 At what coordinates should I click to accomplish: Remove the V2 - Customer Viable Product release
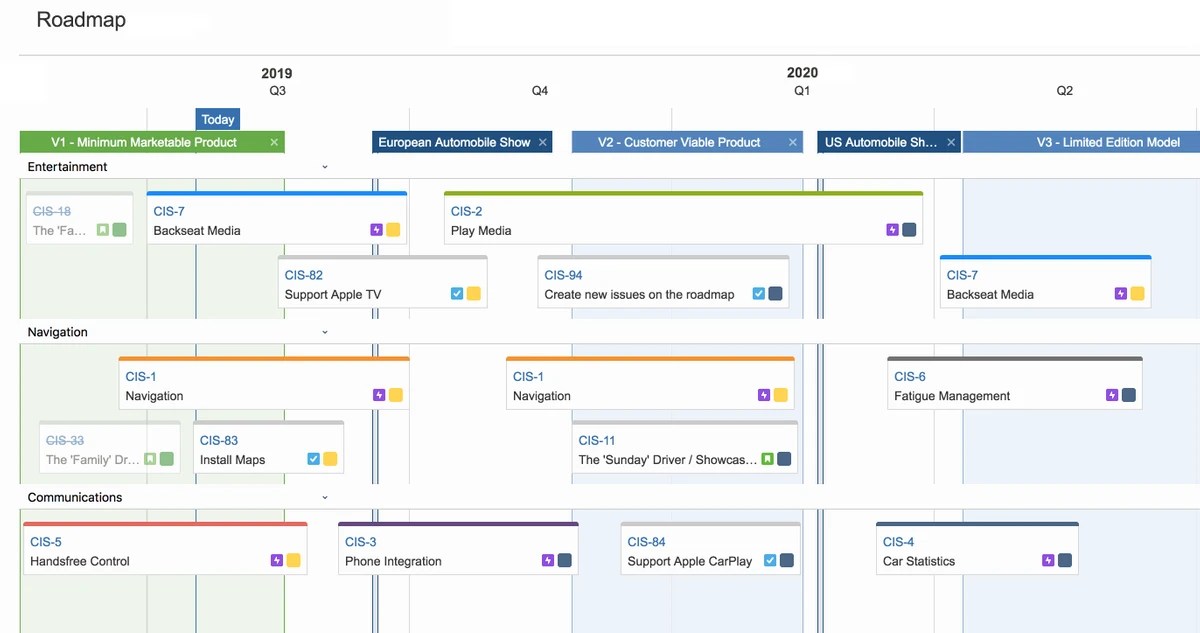(793, 143)
